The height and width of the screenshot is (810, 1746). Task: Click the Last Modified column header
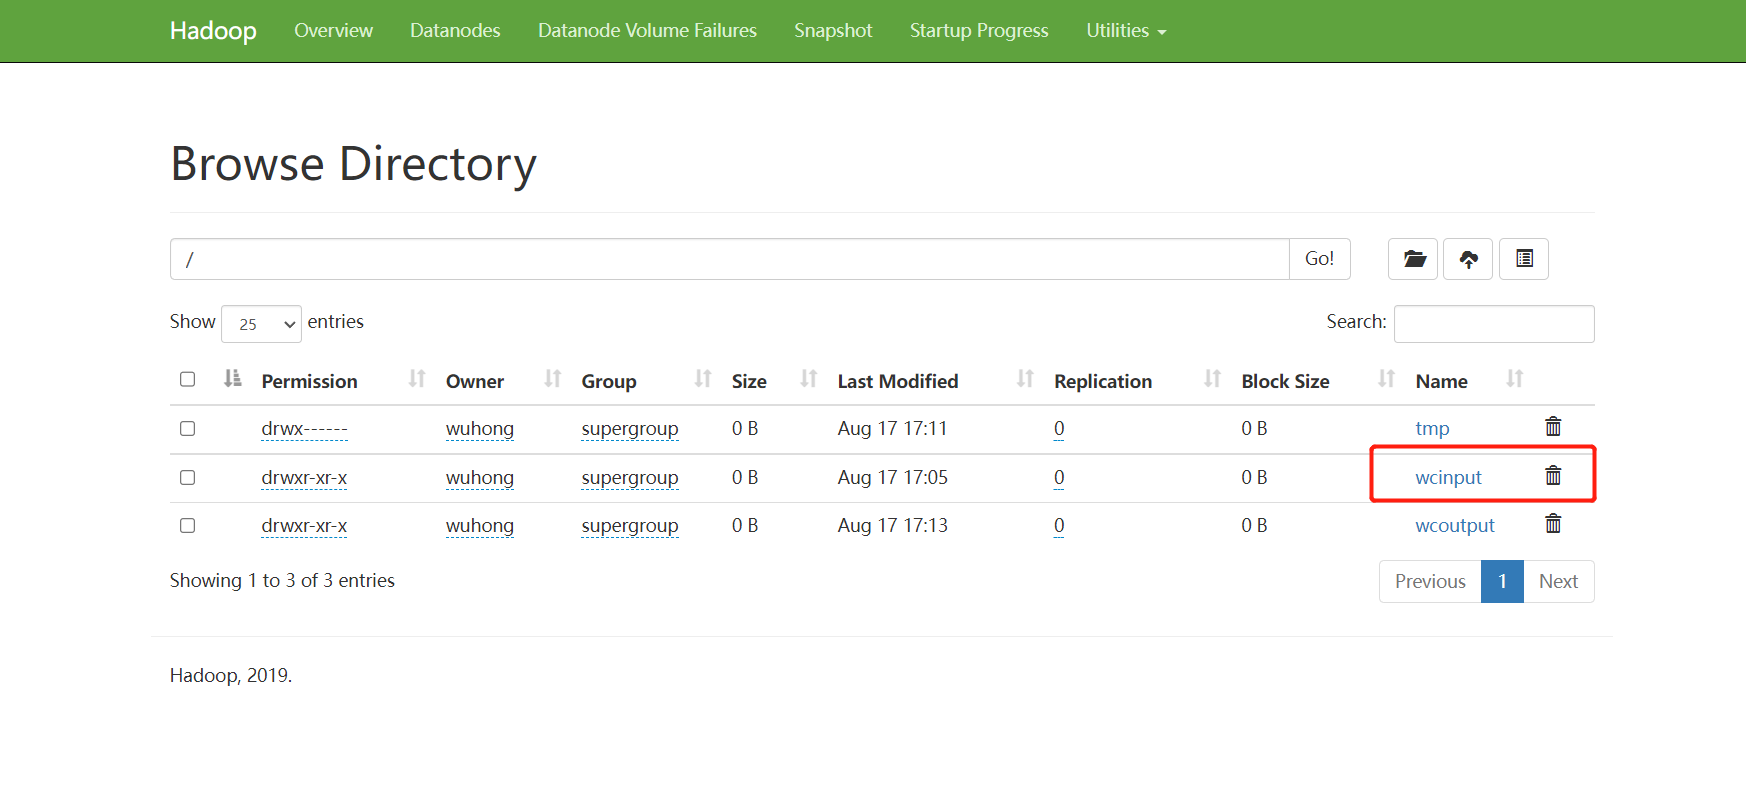[898, 381]
